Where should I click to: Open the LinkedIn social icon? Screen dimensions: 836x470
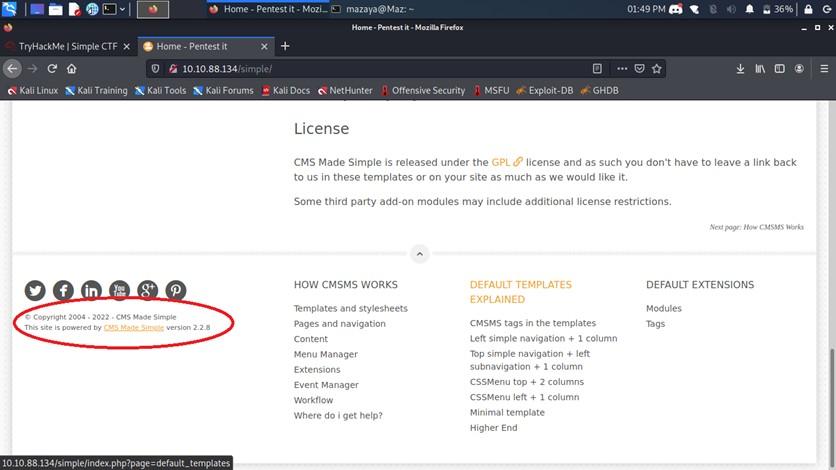(x=92, y=291)
